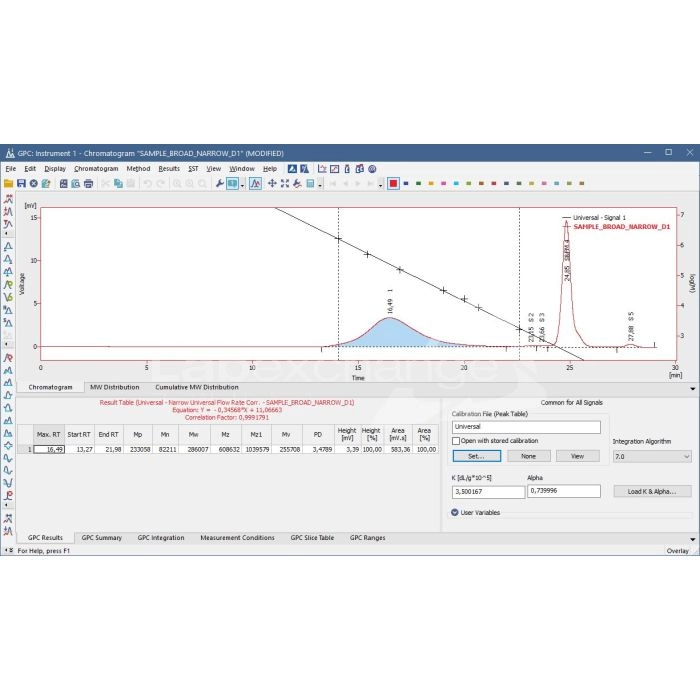The height and width of the screenshot is (700, 700).
Task: Click the green signal color swatch
Action: [x=418, y=183]
